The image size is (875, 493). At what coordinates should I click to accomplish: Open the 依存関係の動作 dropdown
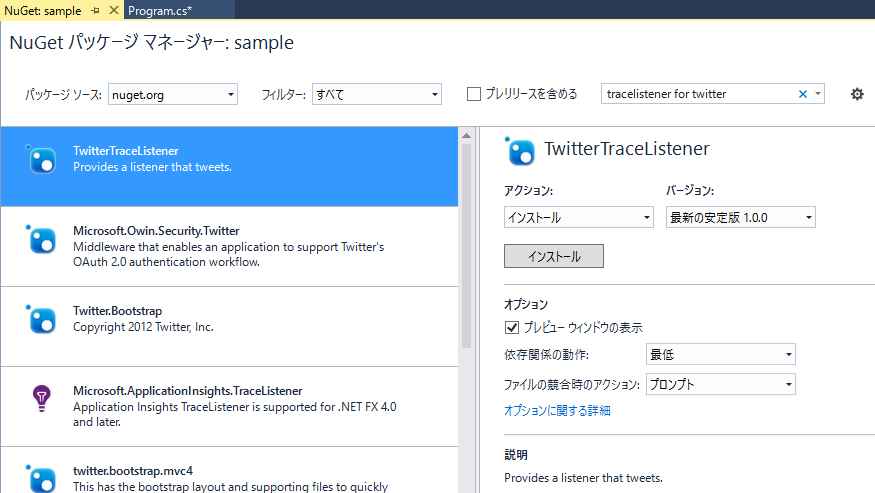[720, 354]
